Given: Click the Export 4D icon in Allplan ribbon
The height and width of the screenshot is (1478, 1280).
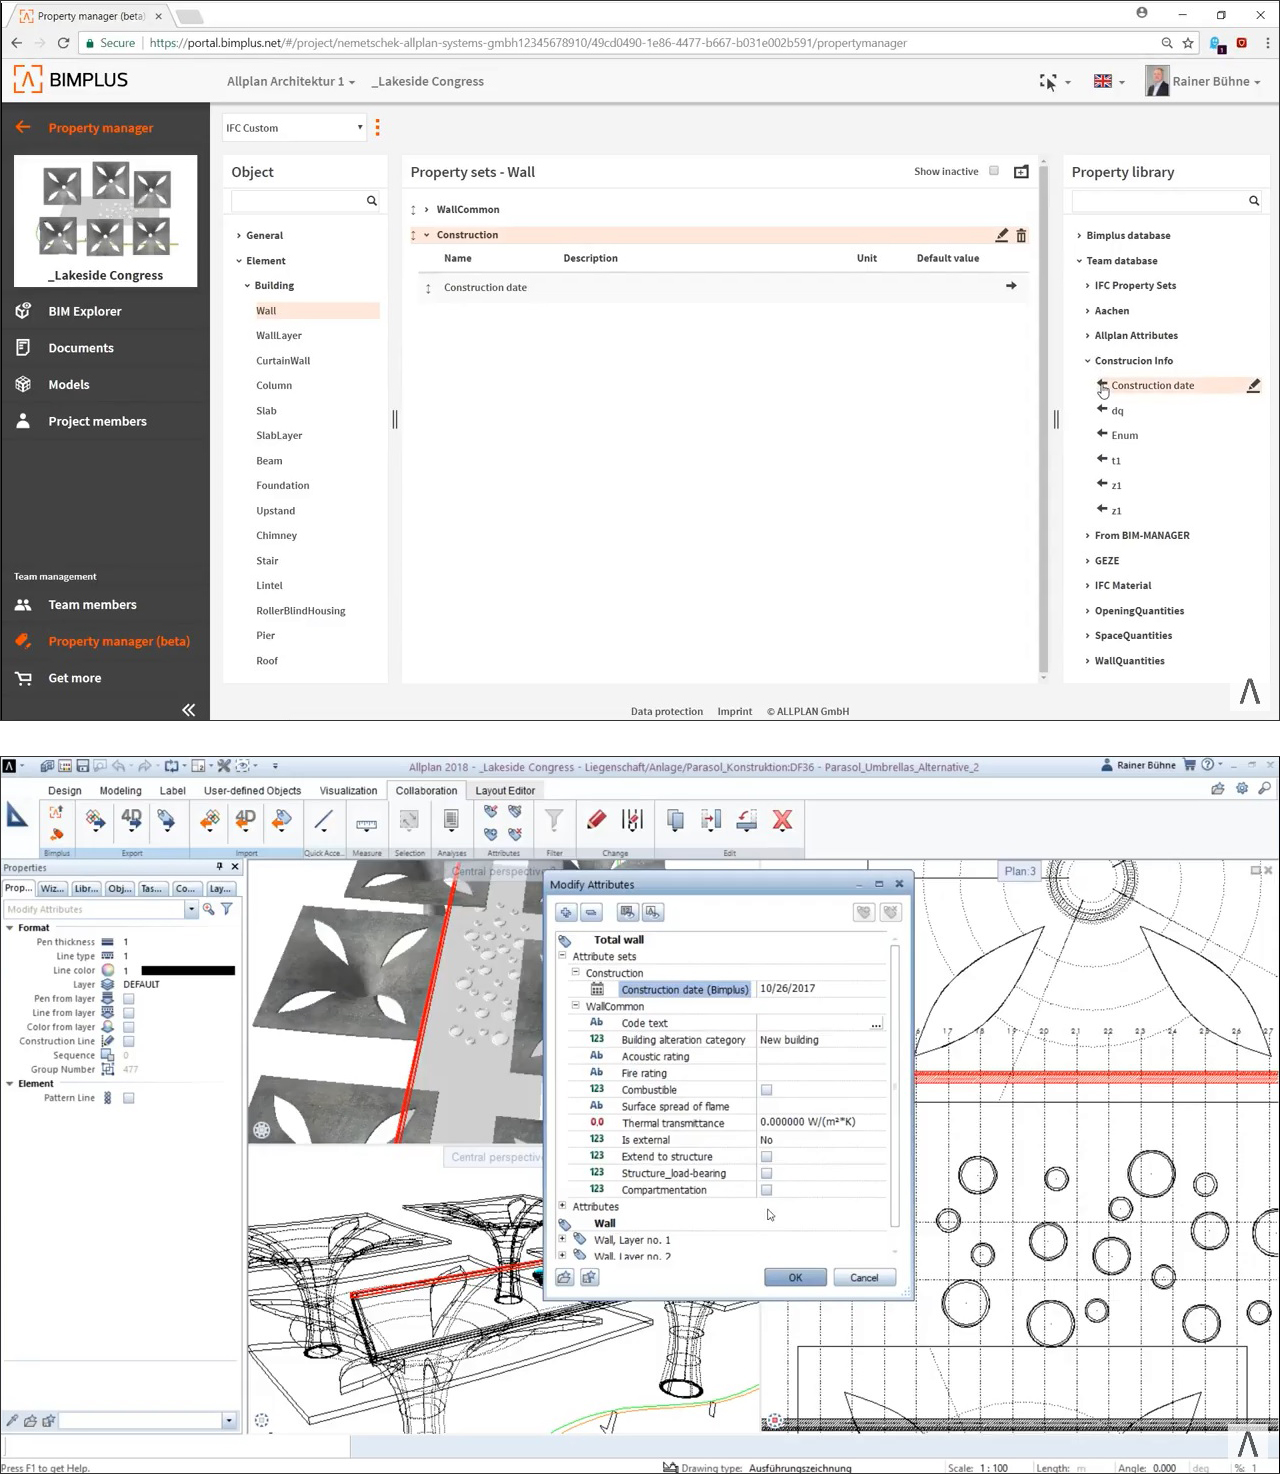Looking at the screenshot, I should pyautogui.click(x=131, y=820).
